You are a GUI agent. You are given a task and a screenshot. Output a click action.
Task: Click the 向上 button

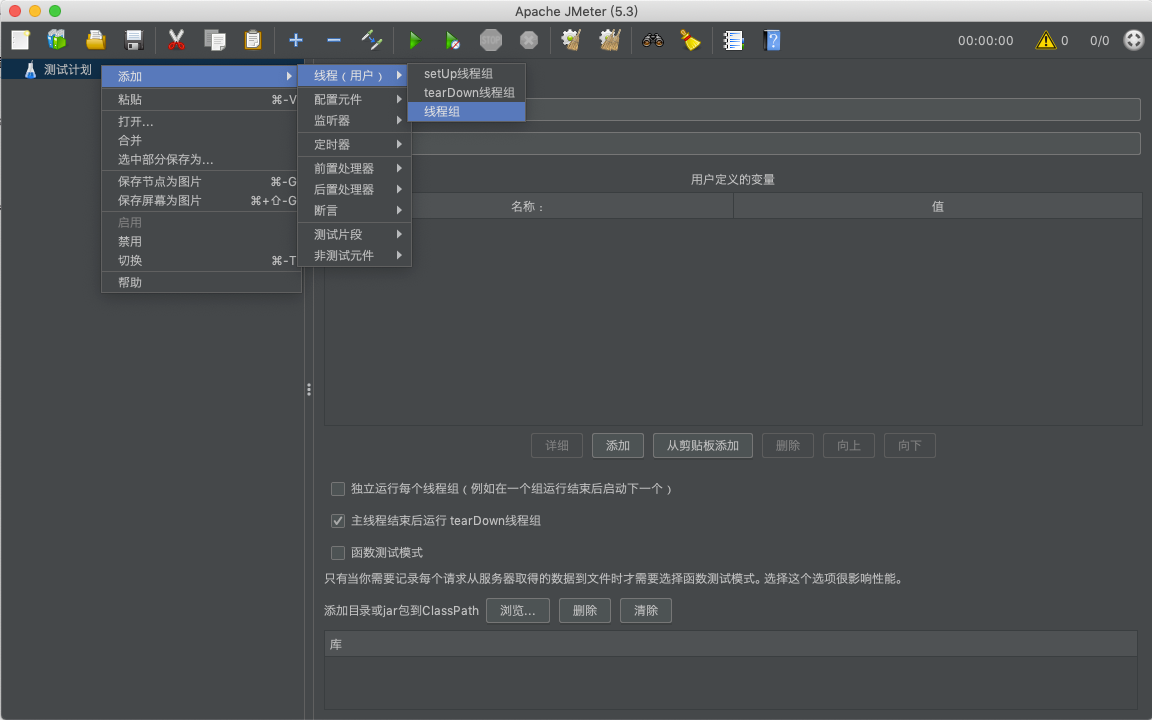pyautogui.click(x=849, y=446)
